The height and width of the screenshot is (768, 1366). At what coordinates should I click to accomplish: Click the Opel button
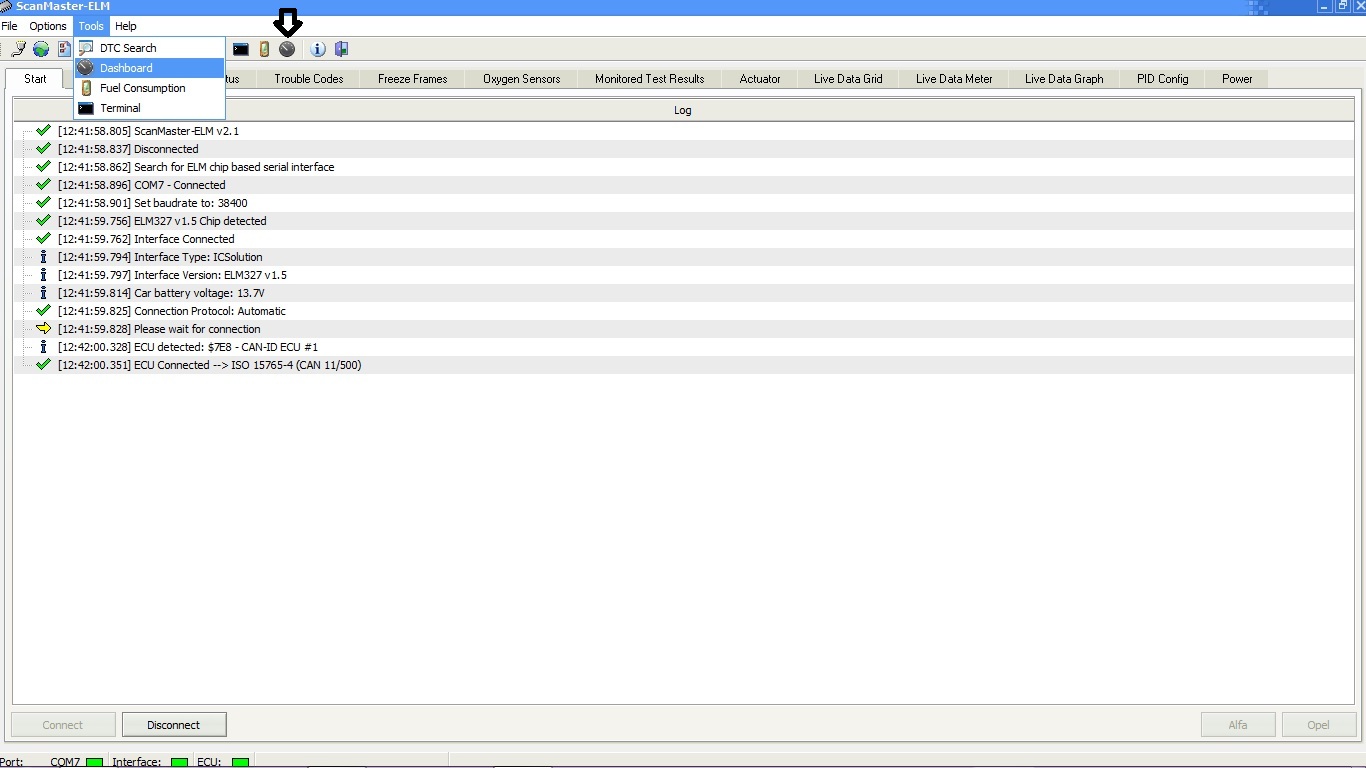pyautogui.click(x=1318, y=724)
